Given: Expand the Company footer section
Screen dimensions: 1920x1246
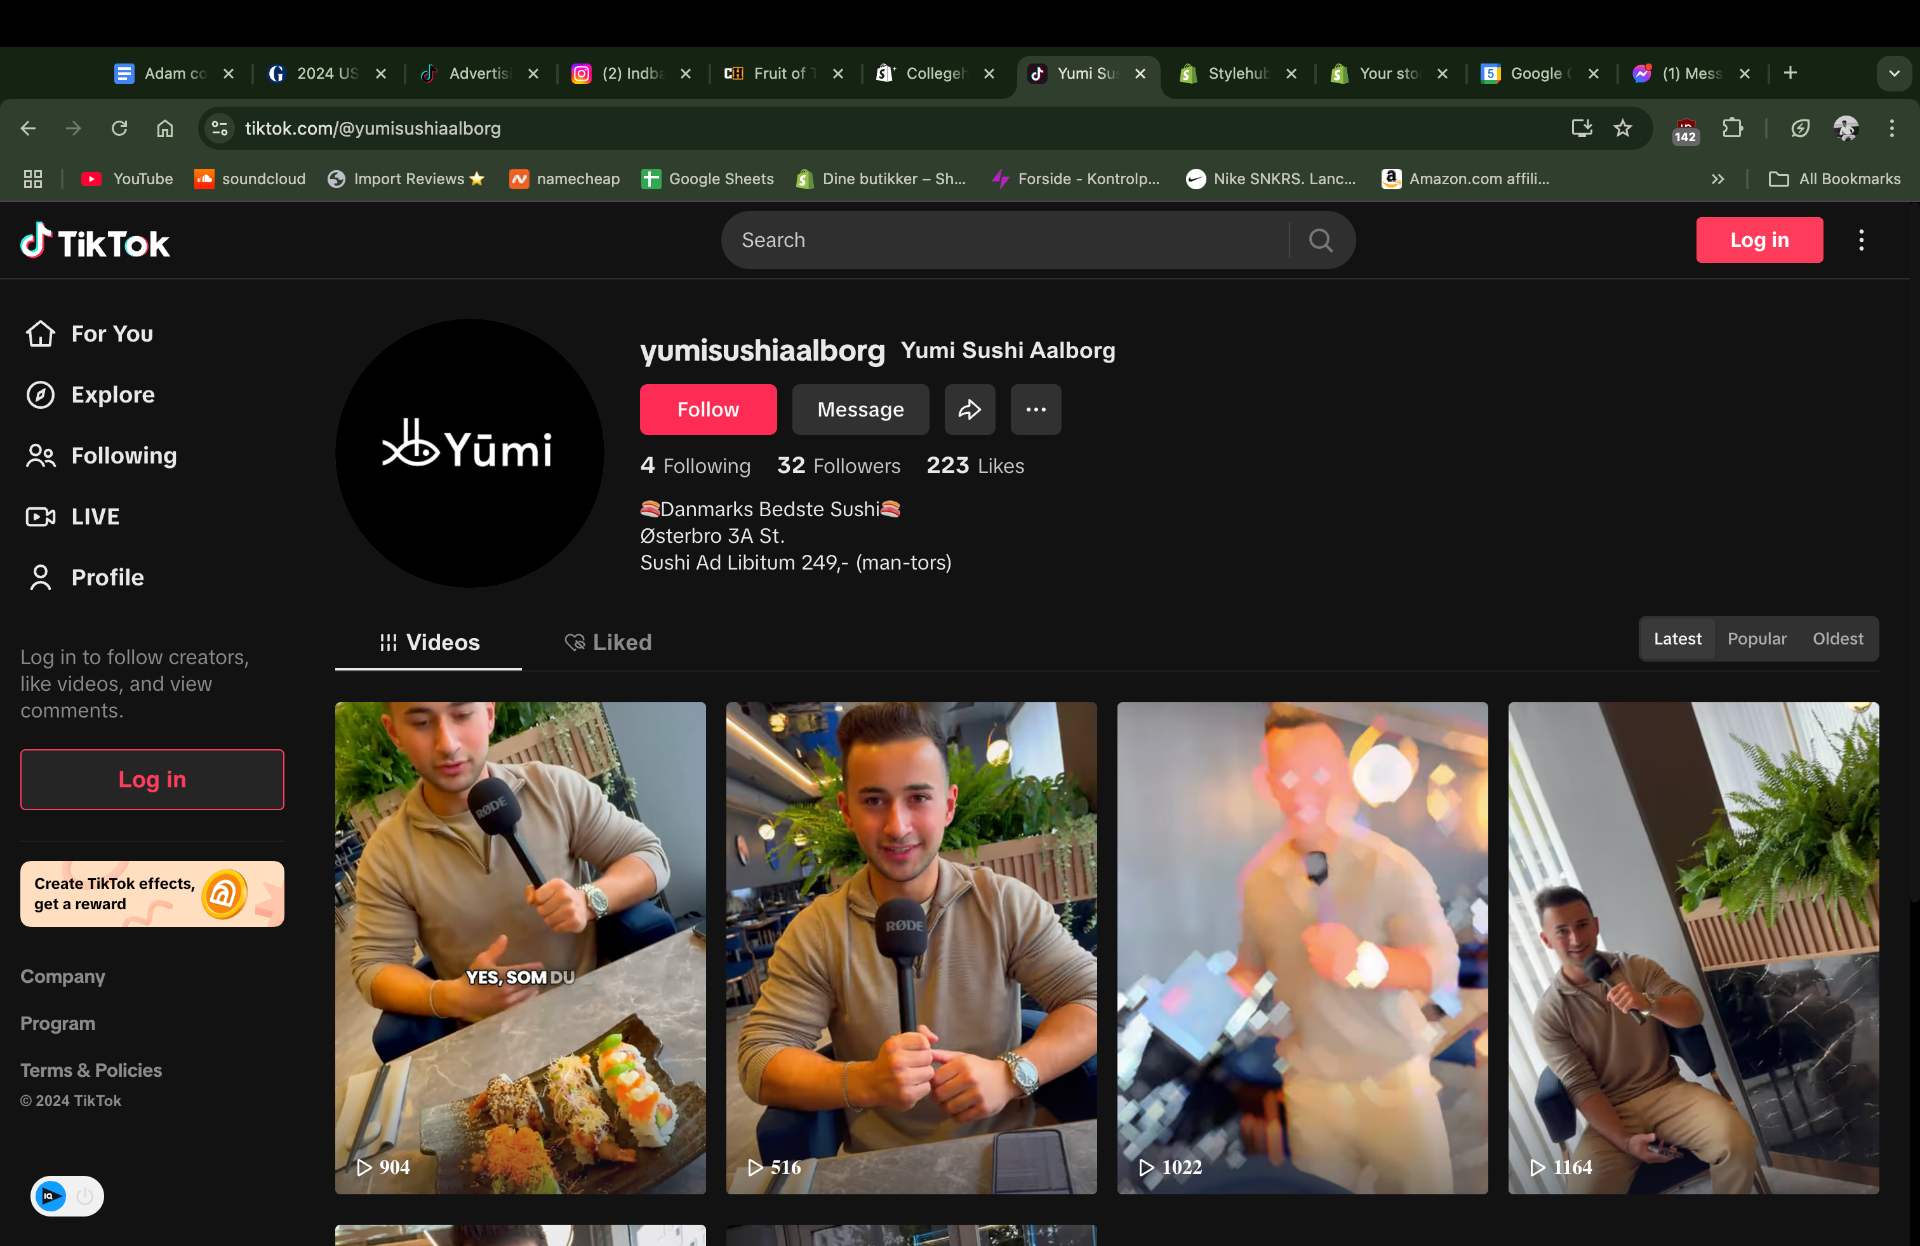Looking at the screenshot, I should [x=62, y=977].
